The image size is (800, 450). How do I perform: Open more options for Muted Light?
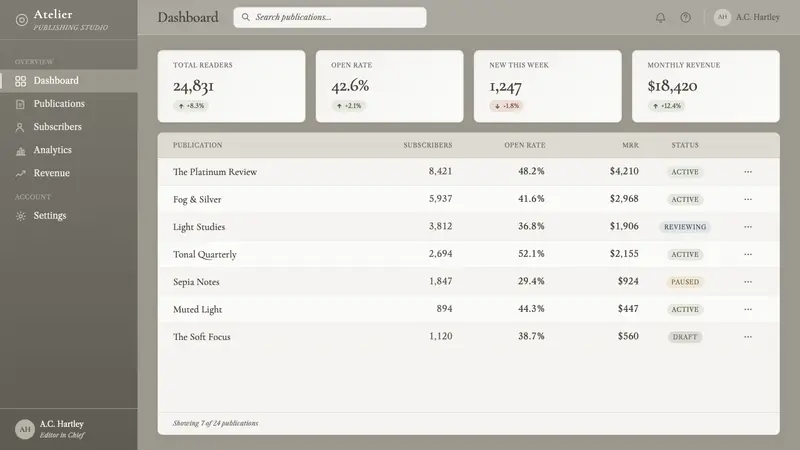point(747,310)
